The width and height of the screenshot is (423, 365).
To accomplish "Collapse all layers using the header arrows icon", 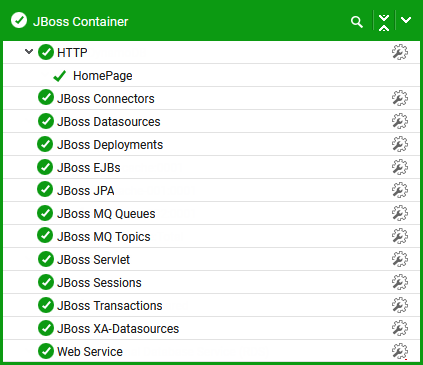I will click(384, 22).
